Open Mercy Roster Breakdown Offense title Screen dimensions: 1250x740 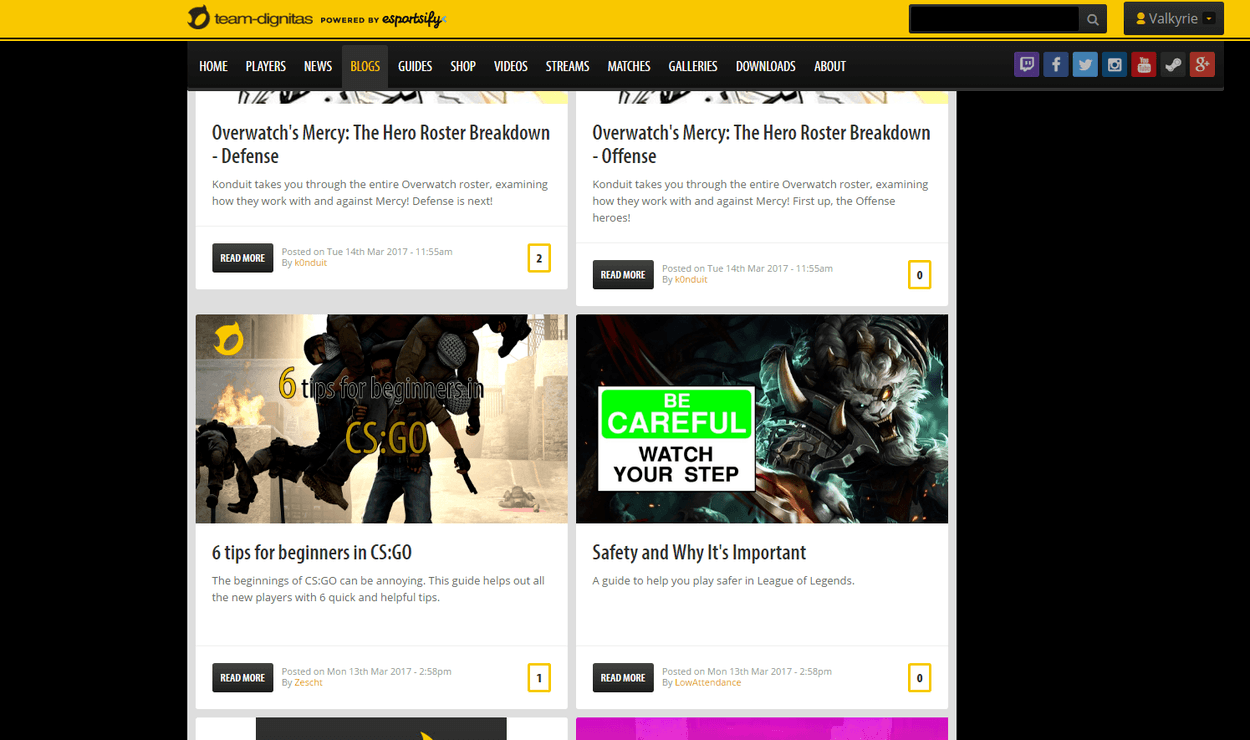(x=761, y=144)
